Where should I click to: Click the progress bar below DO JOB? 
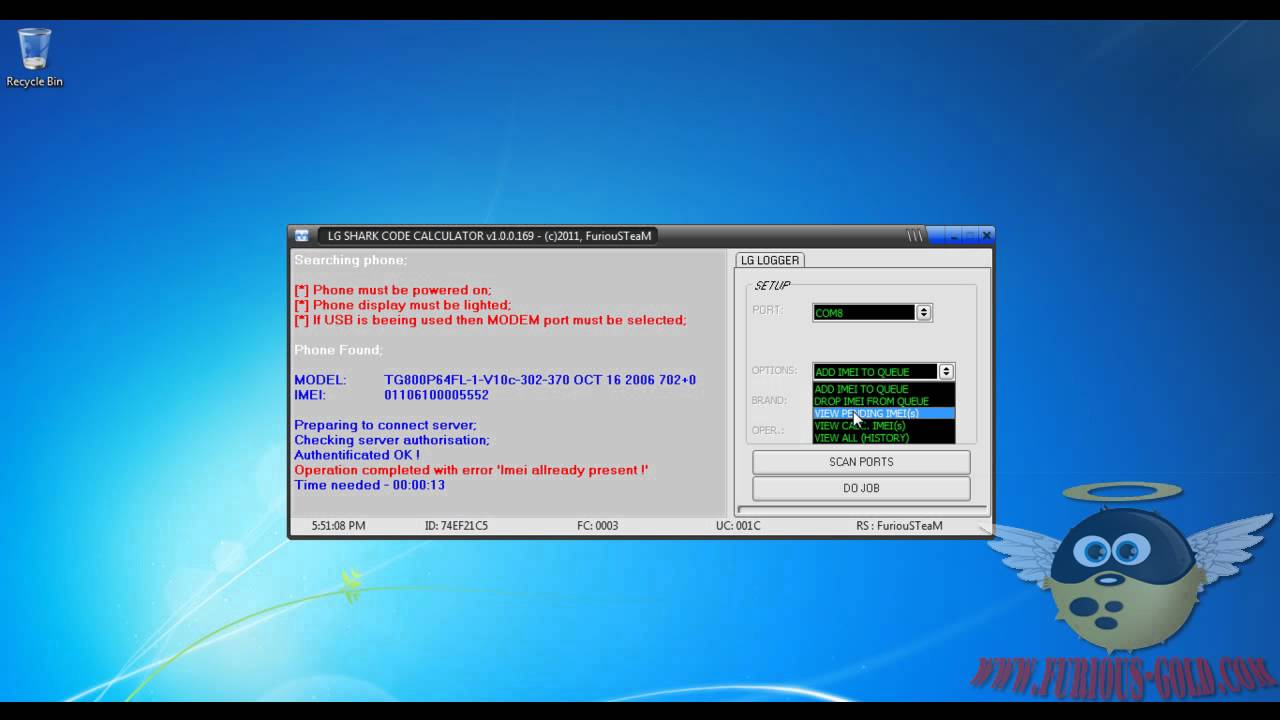(x=862, y=510)
